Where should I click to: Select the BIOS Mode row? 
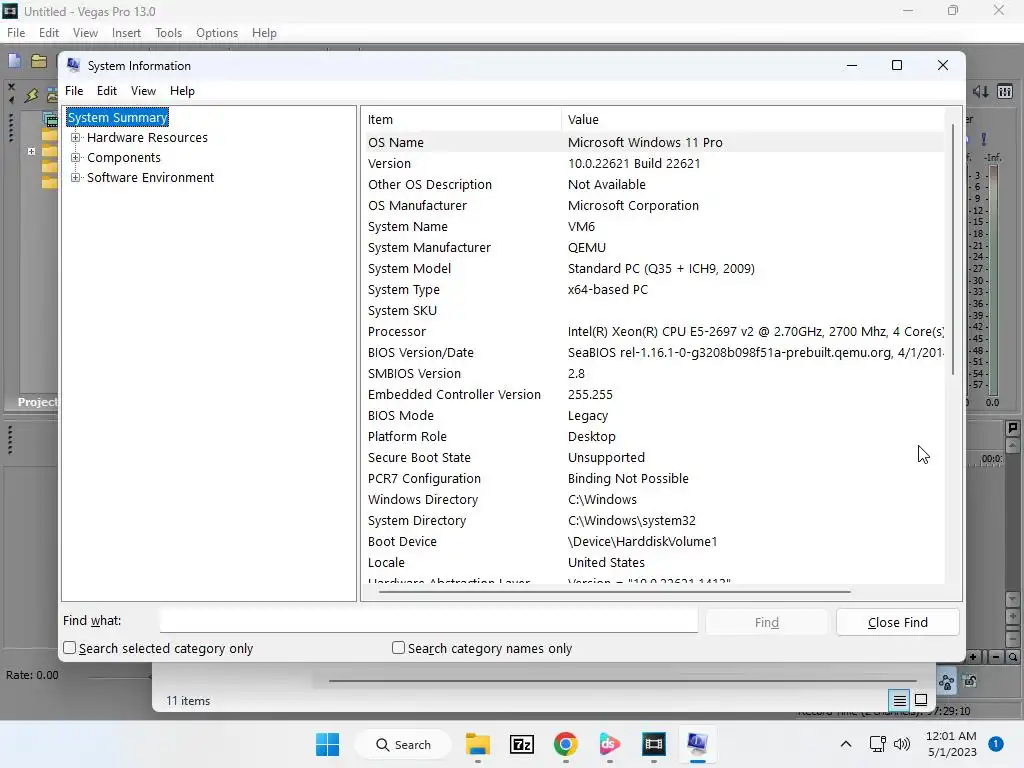click(654, 415)
